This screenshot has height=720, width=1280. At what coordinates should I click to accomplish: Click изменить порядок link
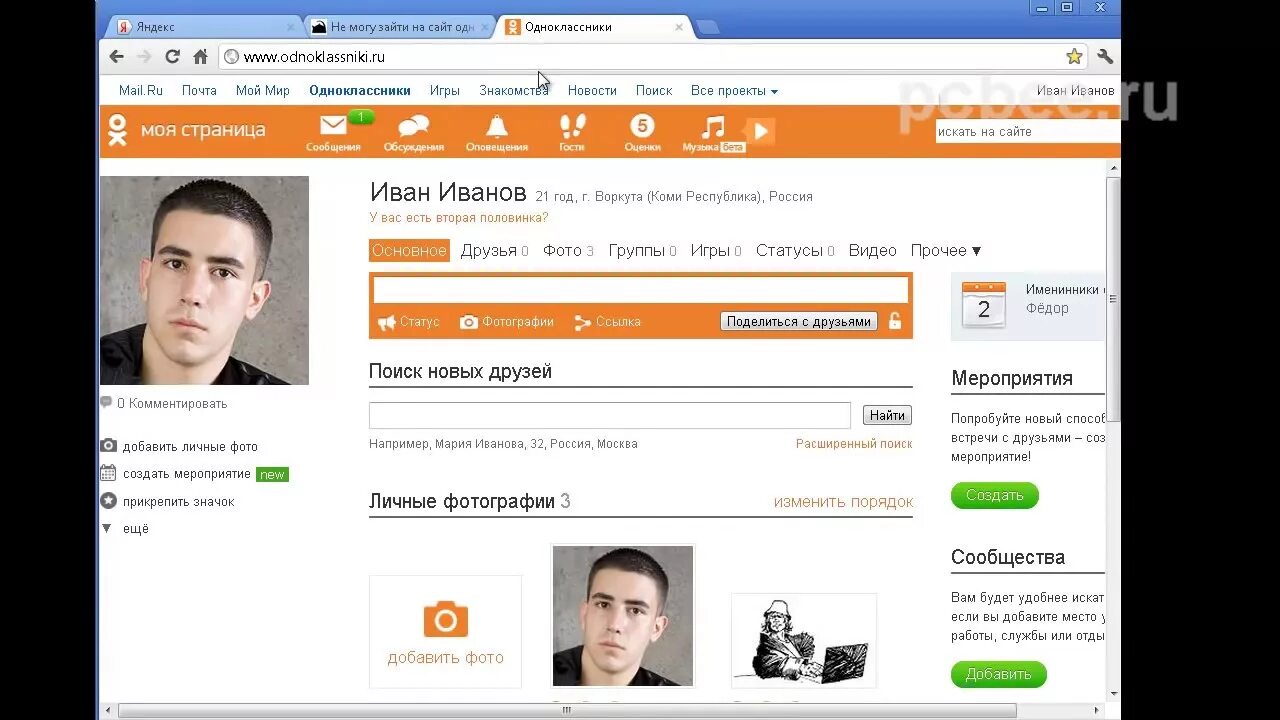[843, 502]
